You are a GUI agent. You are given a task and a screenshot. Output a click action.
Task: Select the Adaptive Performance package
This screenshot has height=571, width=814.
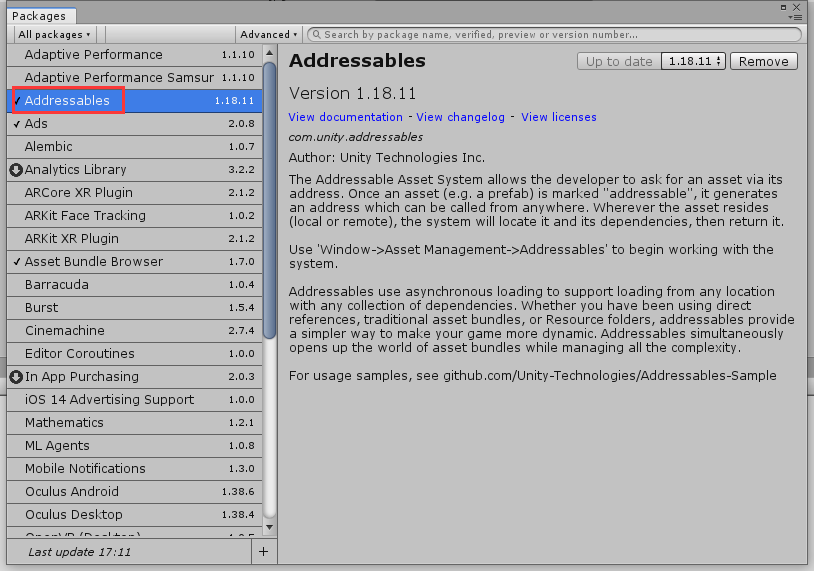click(135, 55)
